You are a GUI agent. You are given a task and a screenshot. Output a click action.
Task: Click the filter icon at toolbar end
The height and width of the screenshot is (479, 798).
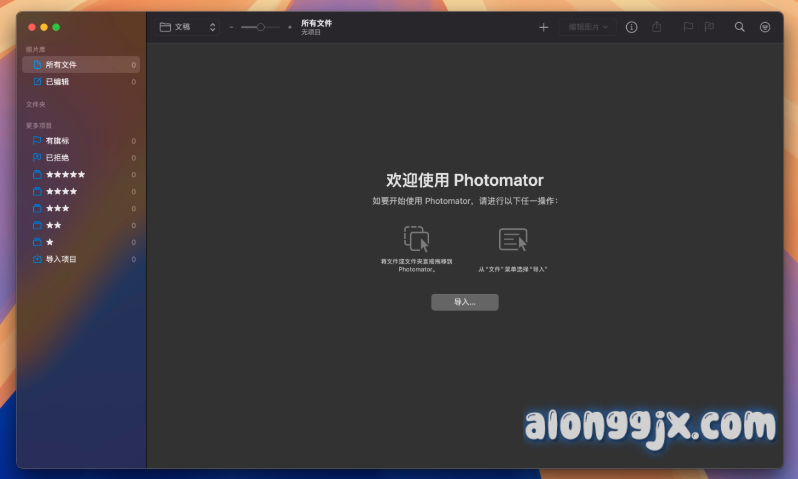point(765,27)
